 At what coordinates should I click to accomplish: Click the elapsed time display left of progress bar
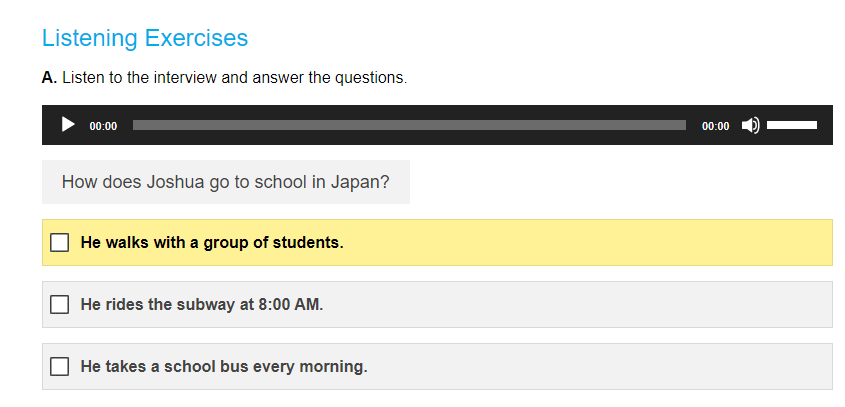coord(103,126)
